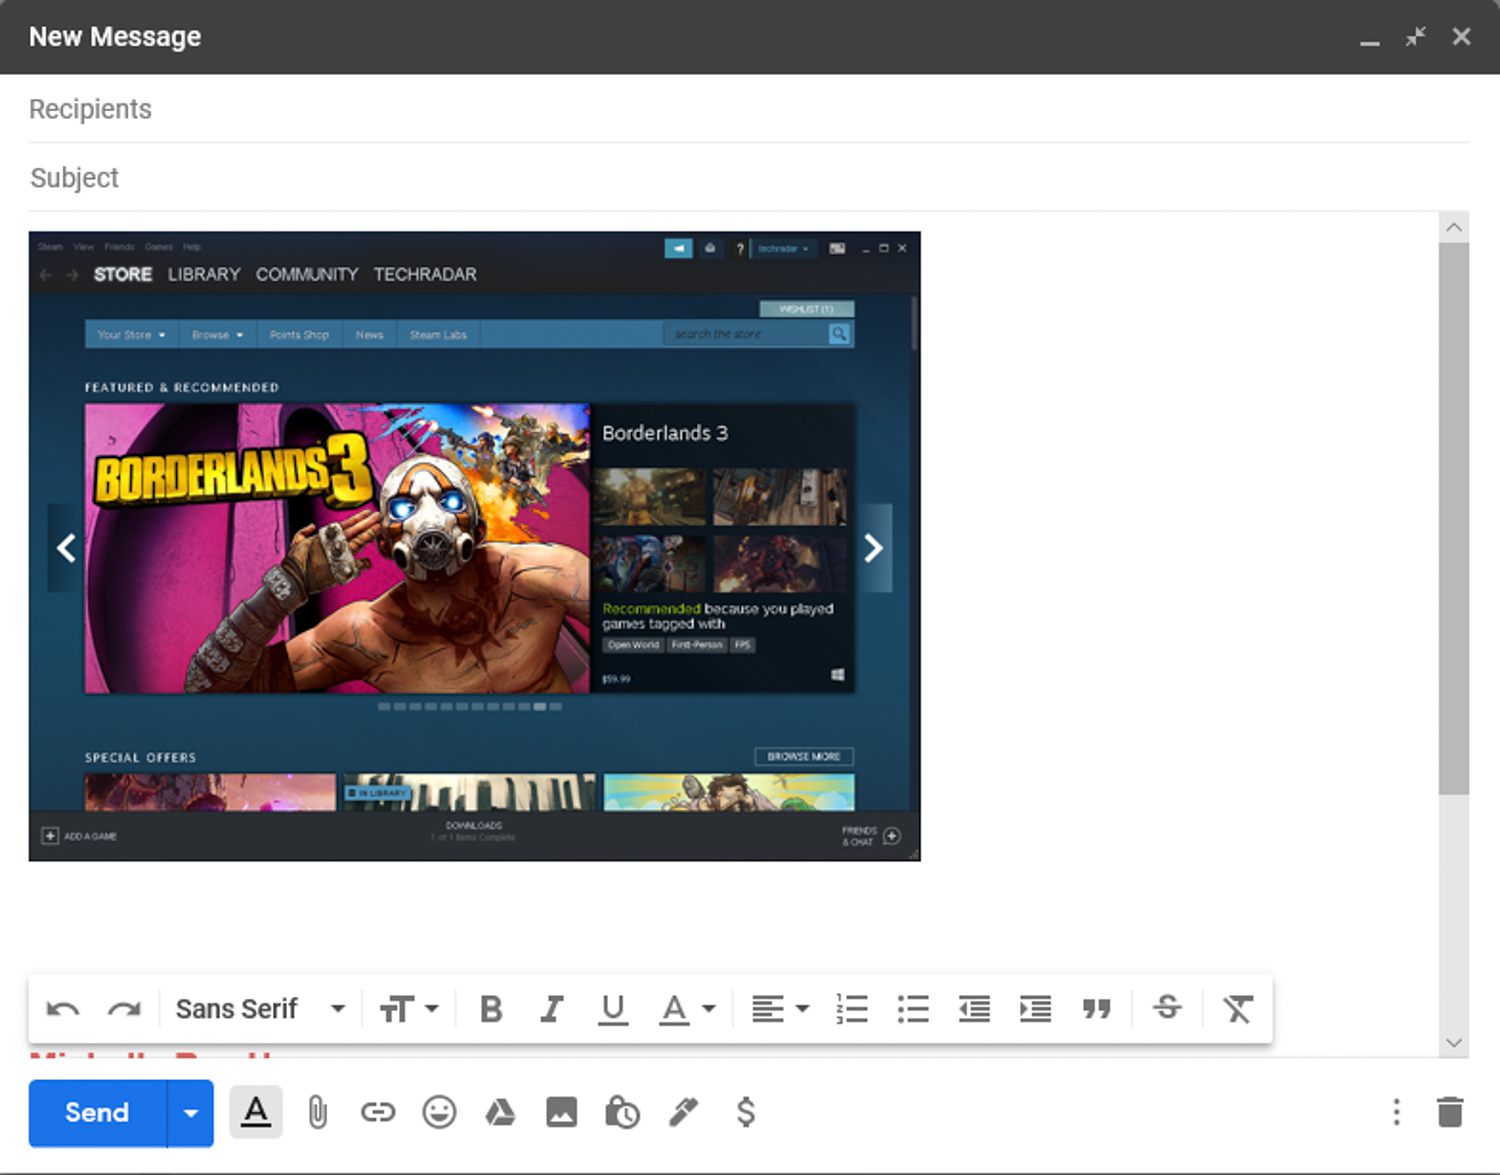Open the Sans Serif font dropdown
This screenshot has height=1175, width=1500.
tap(260, 1009)
